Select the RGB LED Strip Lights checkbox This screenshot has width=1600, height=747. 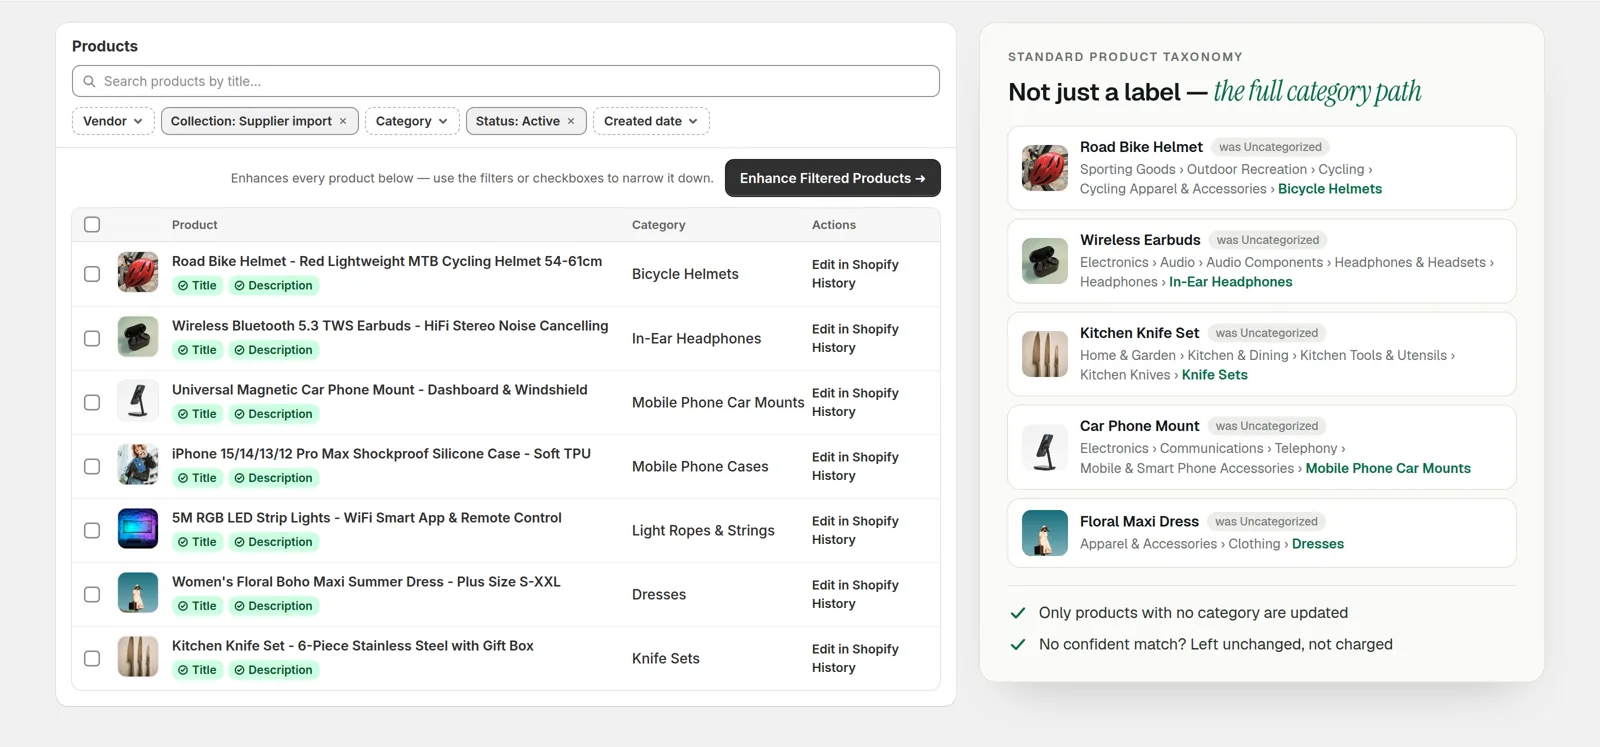tap(92, 530)
